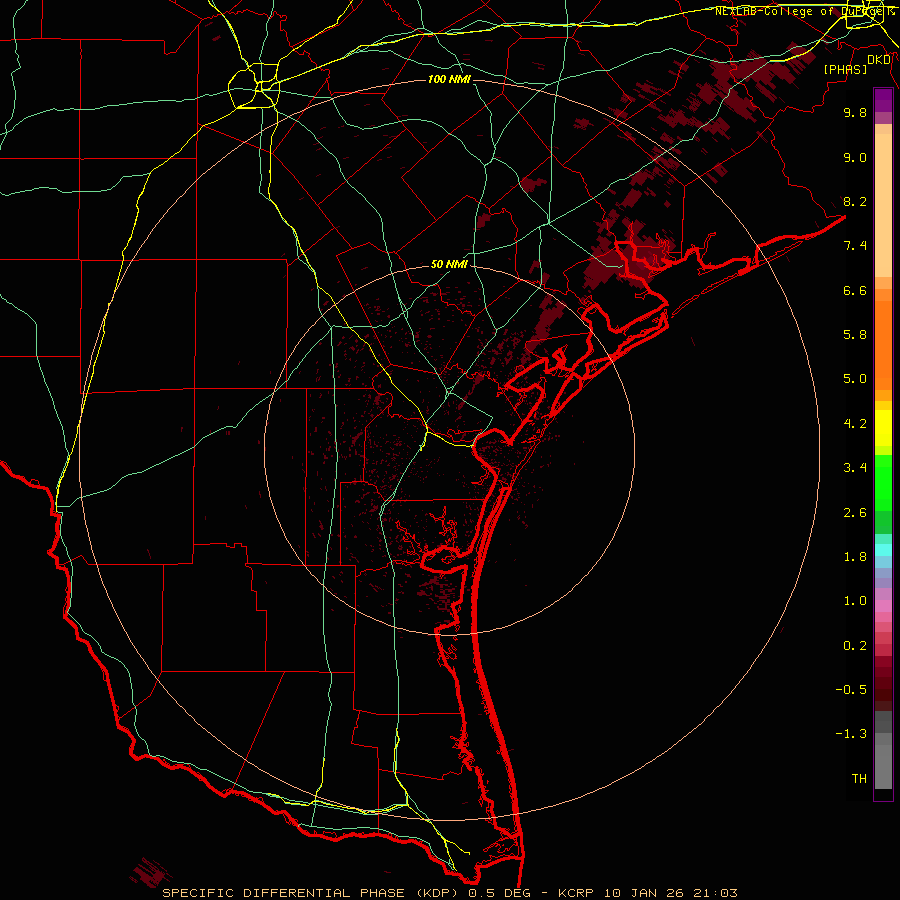
Task: Click the 0.2 value on color scale
Action: tap(855, 646)
